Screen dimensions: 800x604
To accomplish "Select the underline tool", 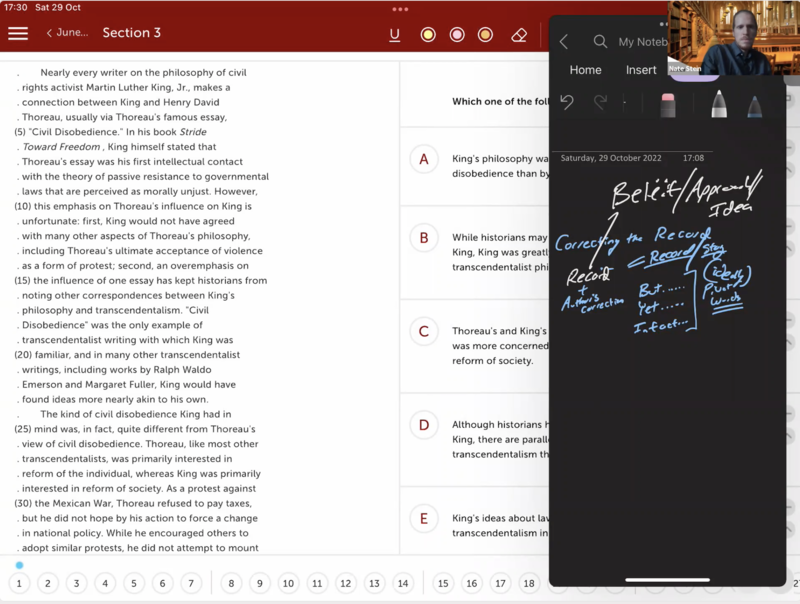I will [x=395, y=35].
